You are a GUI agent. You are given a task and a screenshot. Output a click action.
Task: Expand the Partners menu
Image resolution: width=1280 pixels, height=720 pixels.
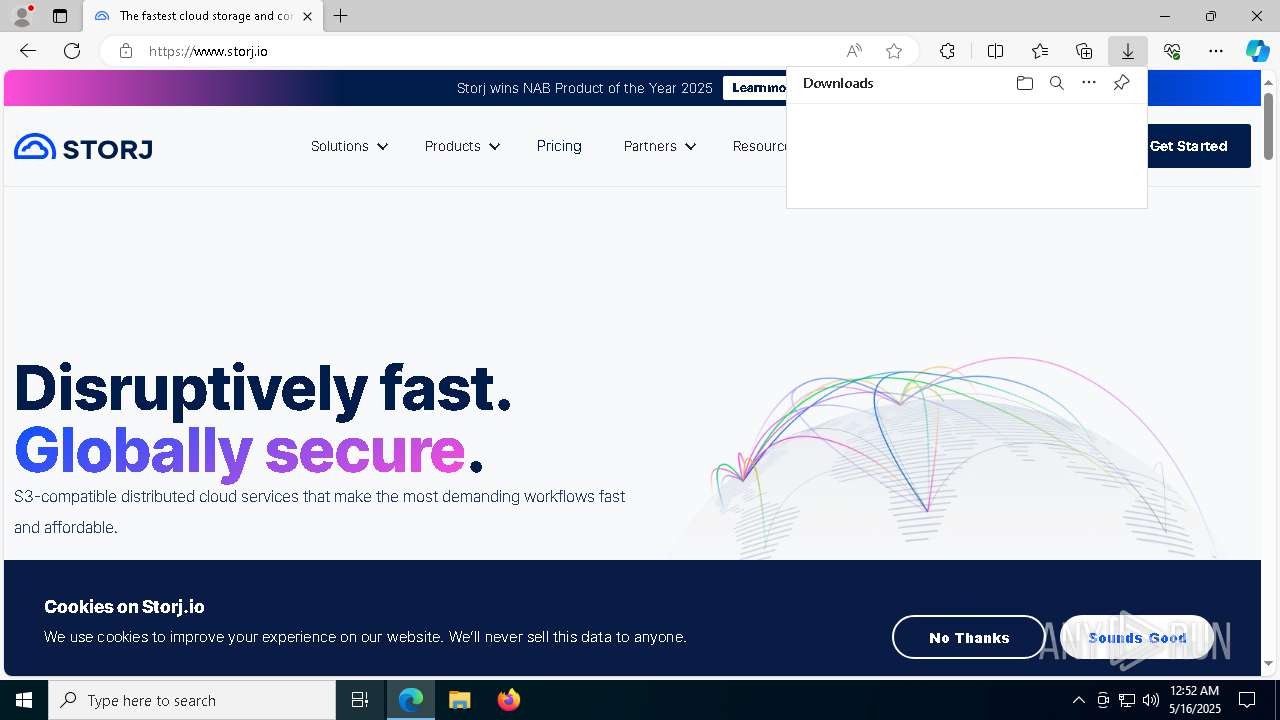pos(659,146)
